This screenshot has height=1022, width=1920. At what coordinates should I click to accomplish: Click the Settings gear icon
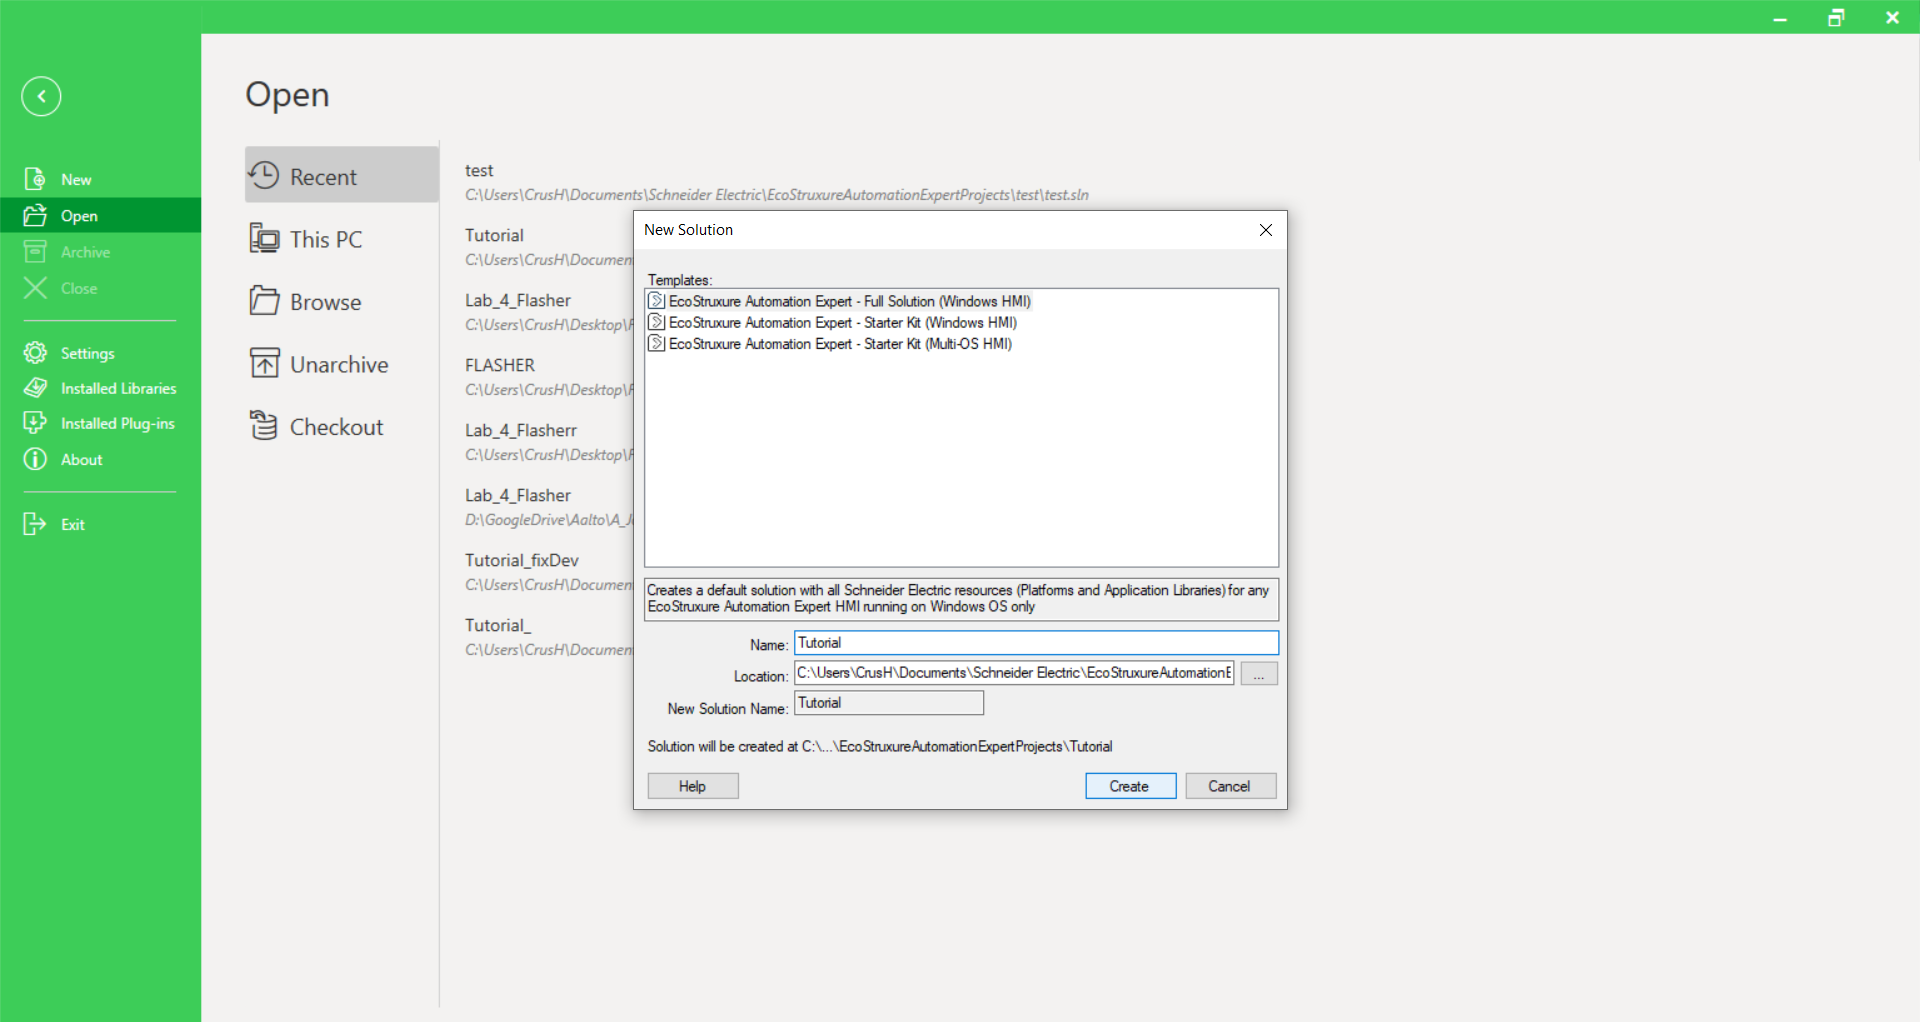click(x=35, y=353)
